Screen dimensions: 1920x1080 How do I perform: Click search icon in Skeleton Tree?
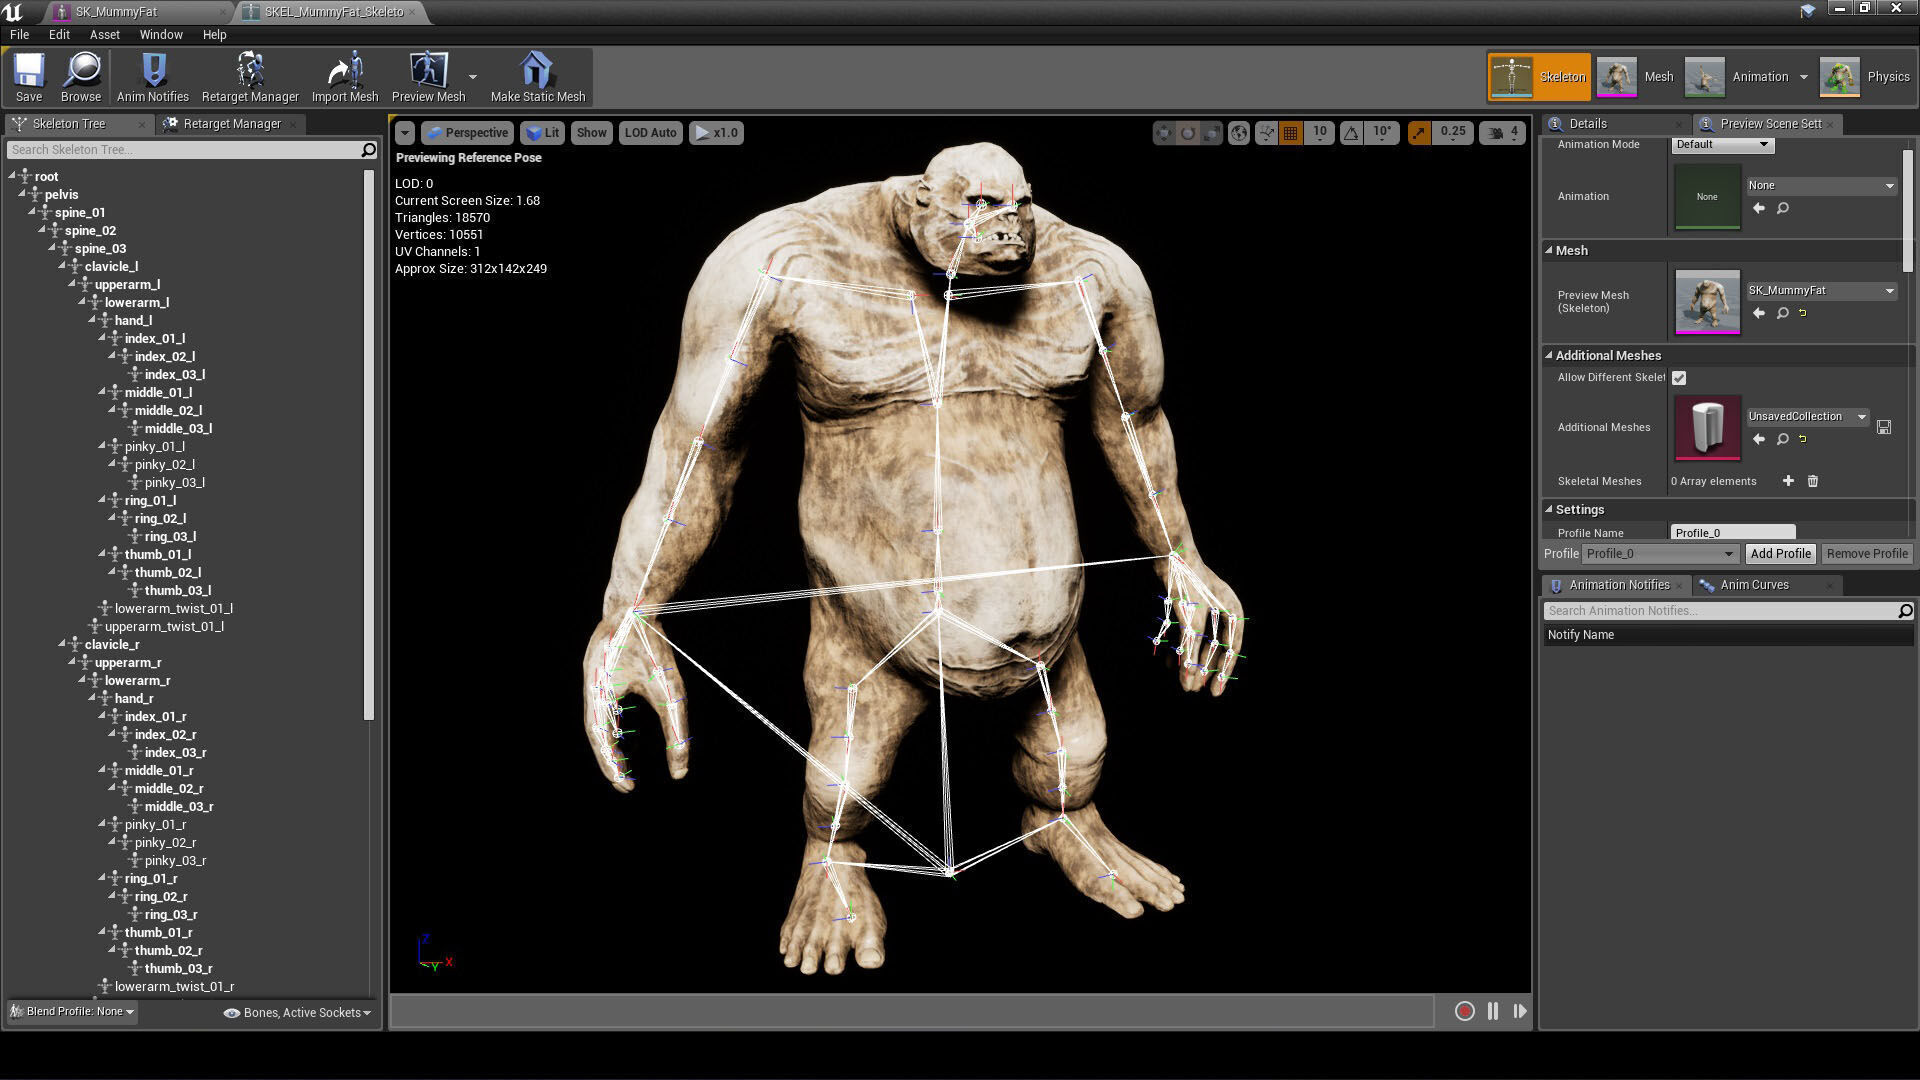[x=368, y=150]
